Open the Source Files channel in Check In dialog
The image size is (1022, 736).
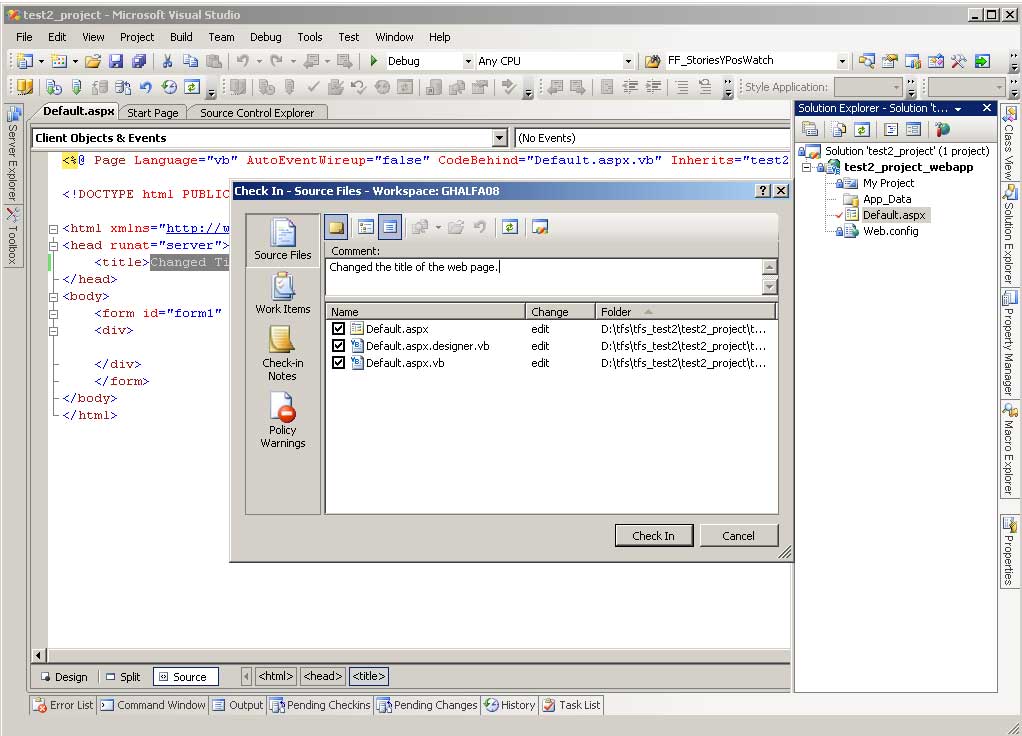tap(282, 239)
